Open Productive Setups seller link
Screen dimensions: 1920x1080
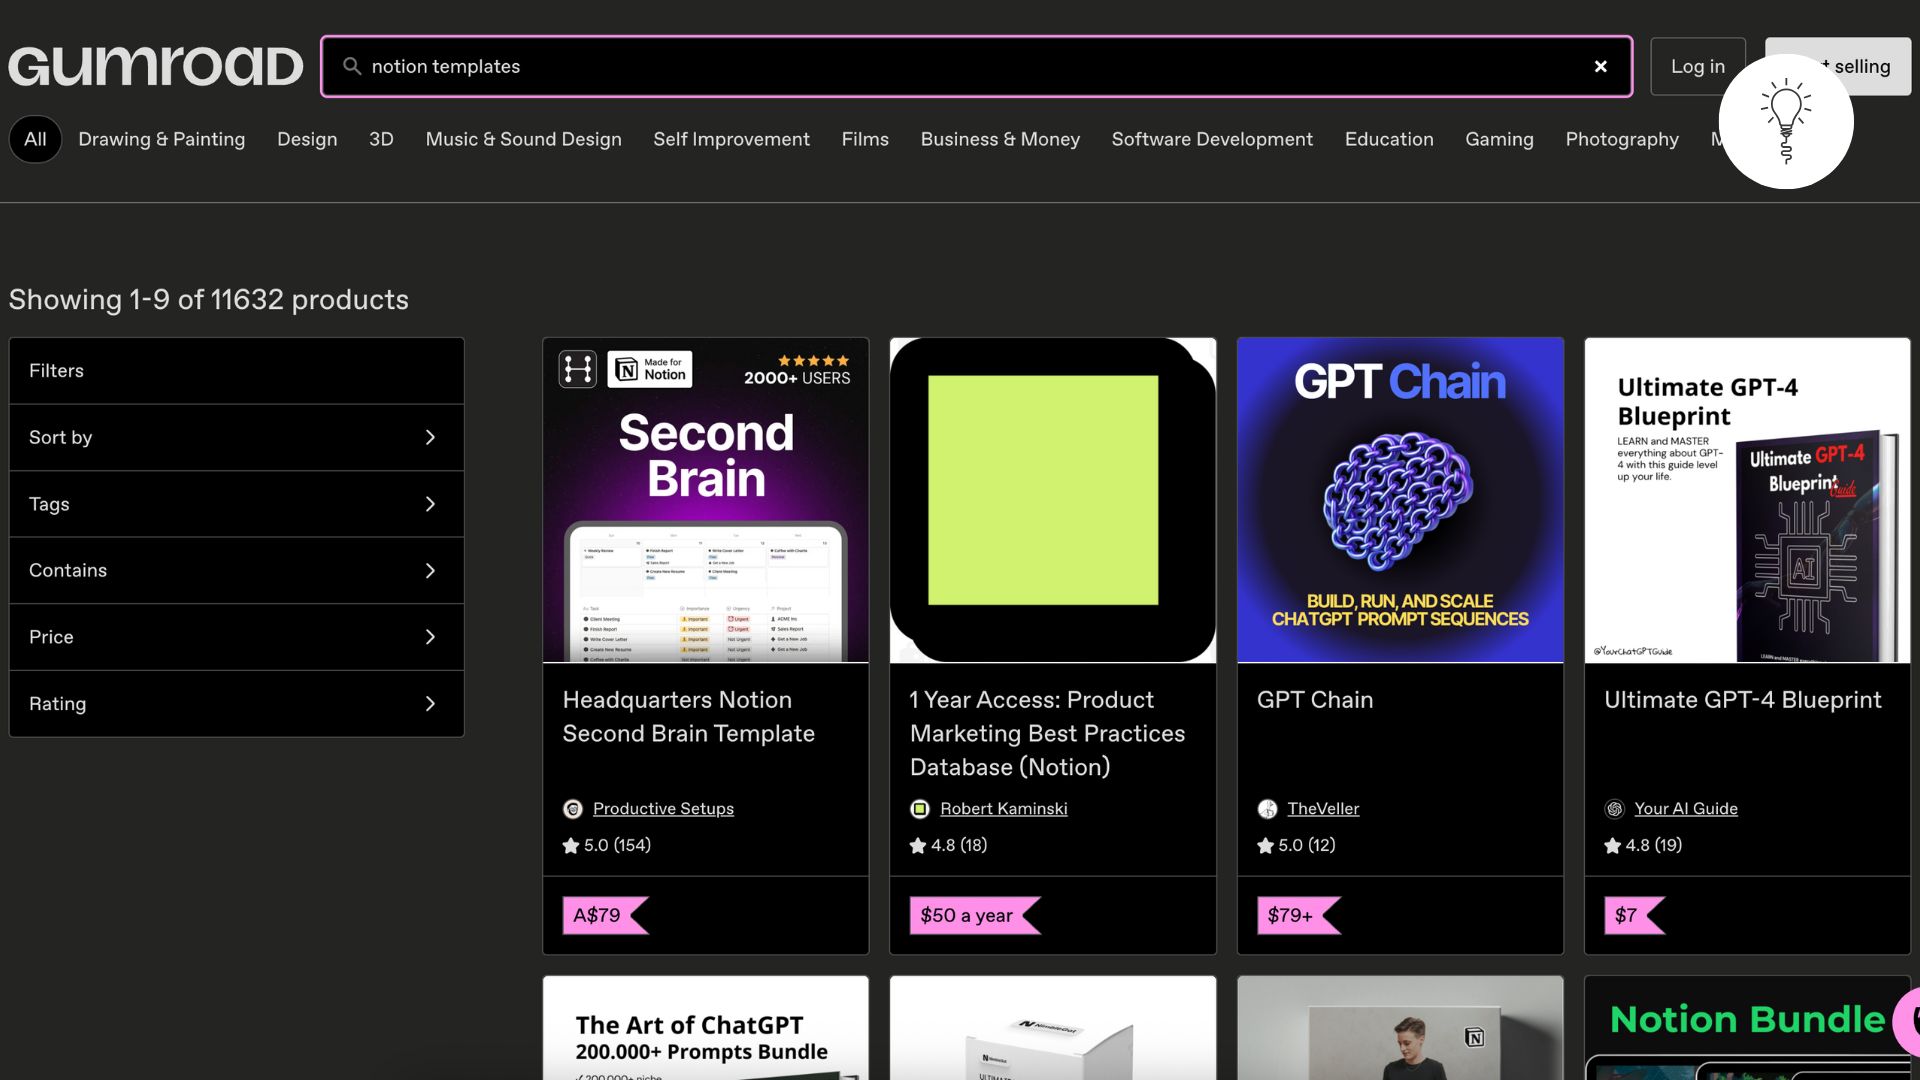point(663,809)
